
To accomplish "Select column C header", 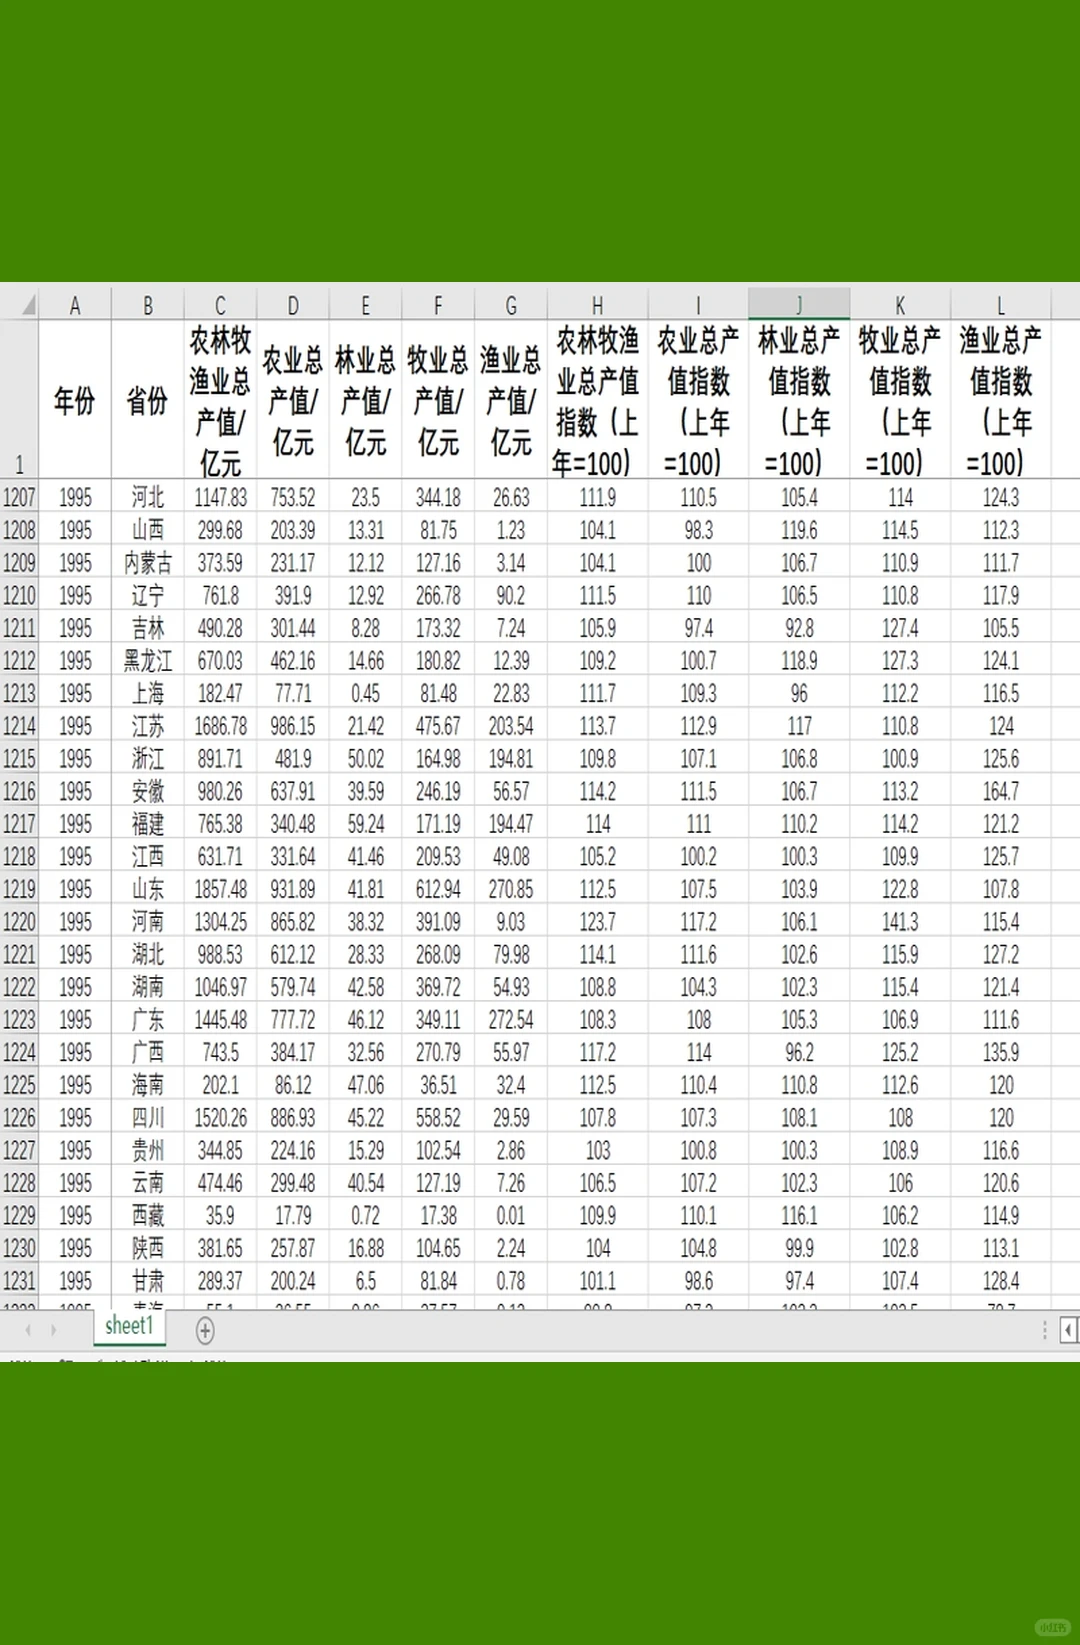I will [220, 306].
